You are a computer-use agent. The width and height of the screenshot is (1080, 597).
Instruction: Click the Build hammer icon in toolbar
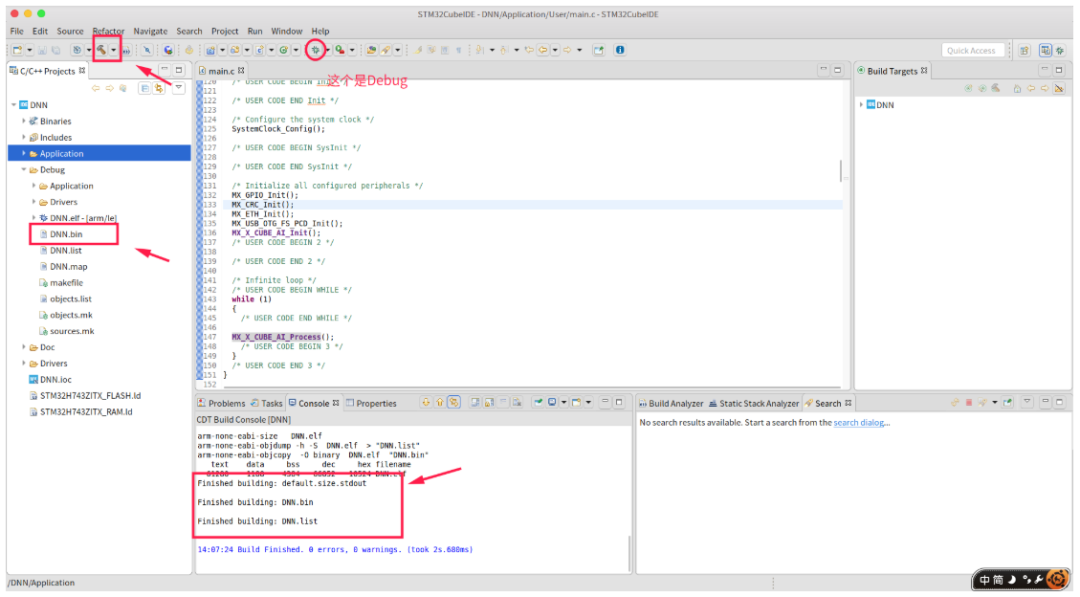[101, 50]
